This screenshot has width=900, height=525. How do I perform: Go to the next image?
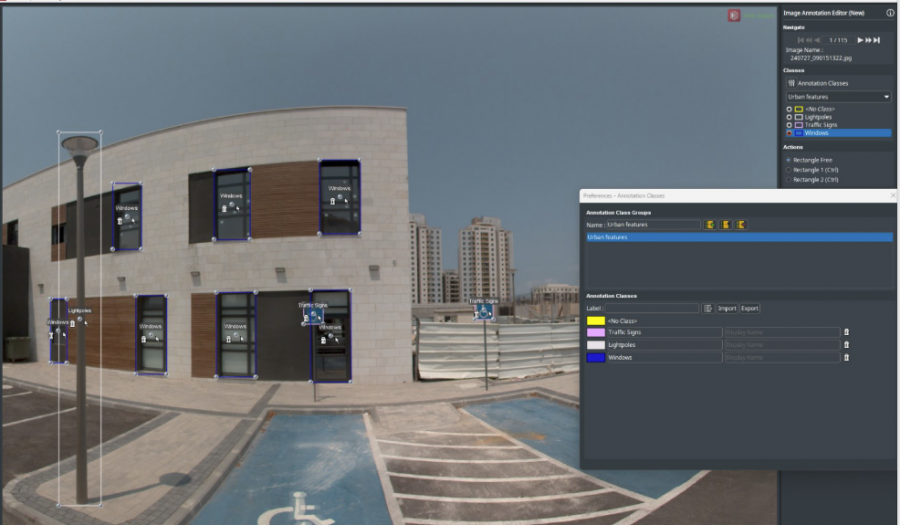coord(860,40)
